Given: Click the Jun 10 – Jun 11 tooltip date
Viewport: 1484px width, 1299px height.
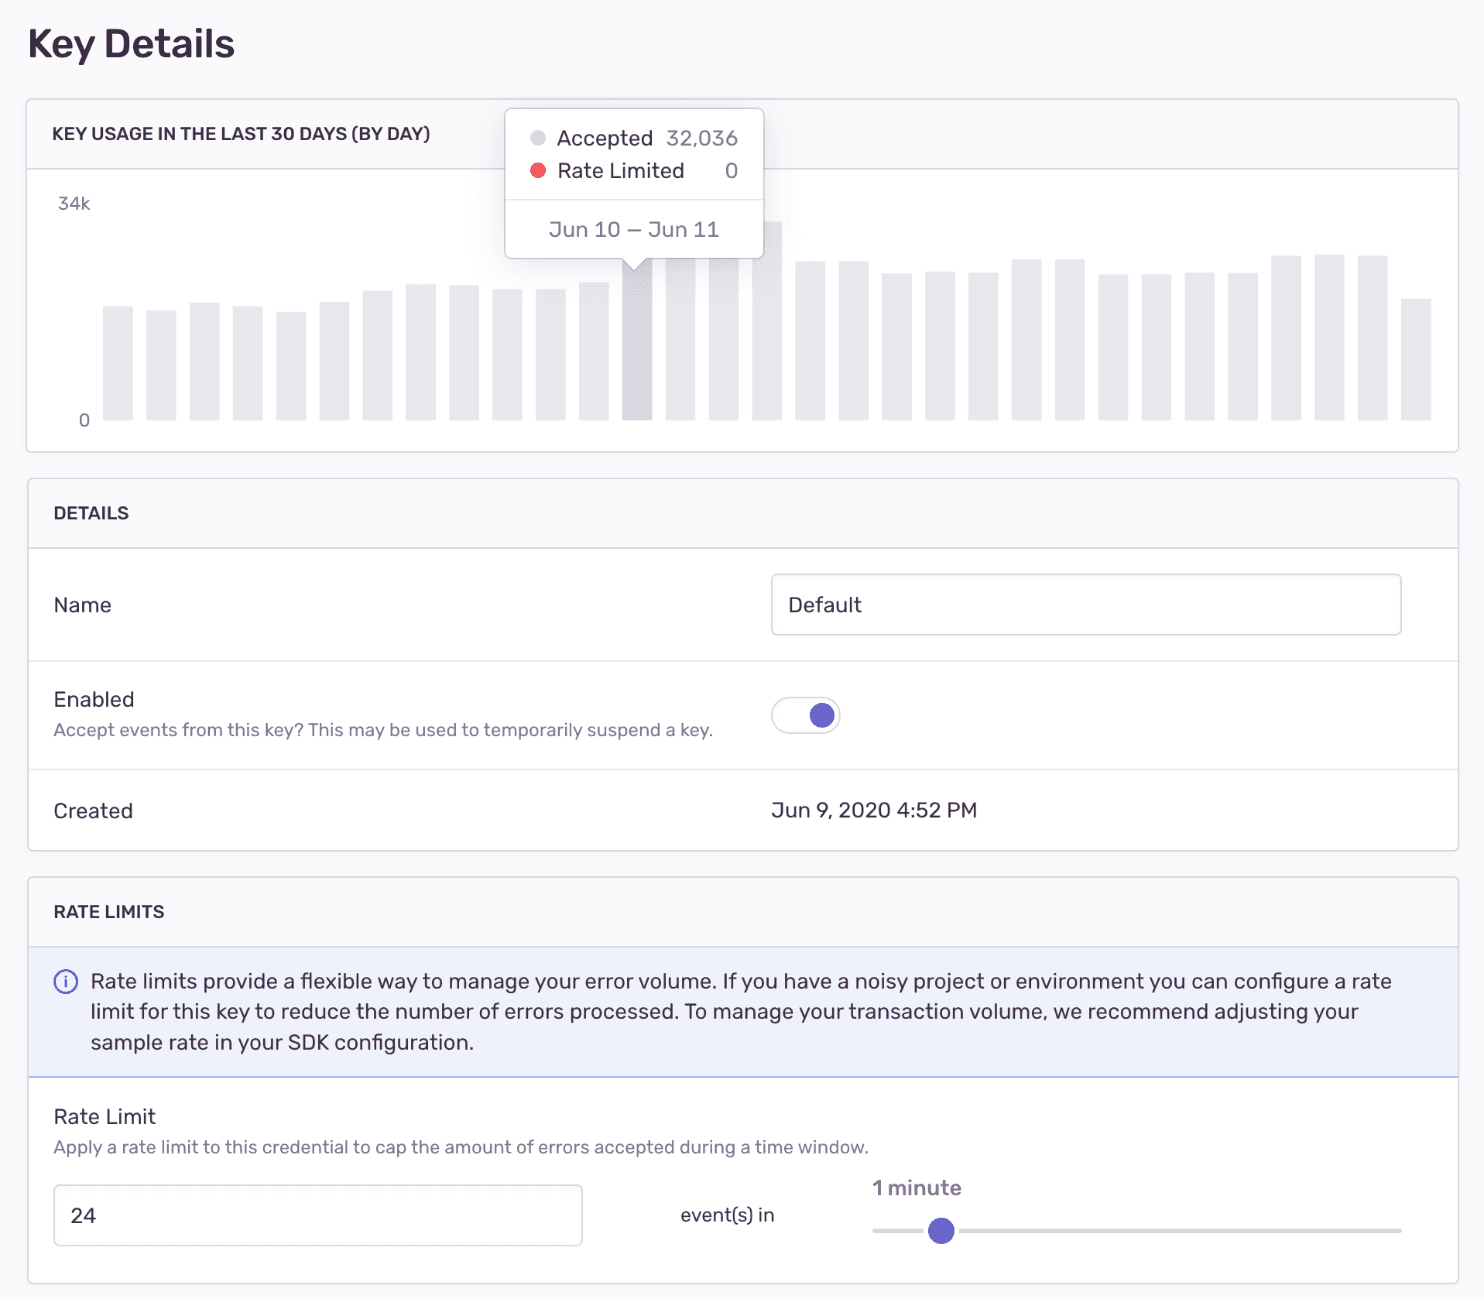Looking at the screenshot, I should tap(634, 230).
